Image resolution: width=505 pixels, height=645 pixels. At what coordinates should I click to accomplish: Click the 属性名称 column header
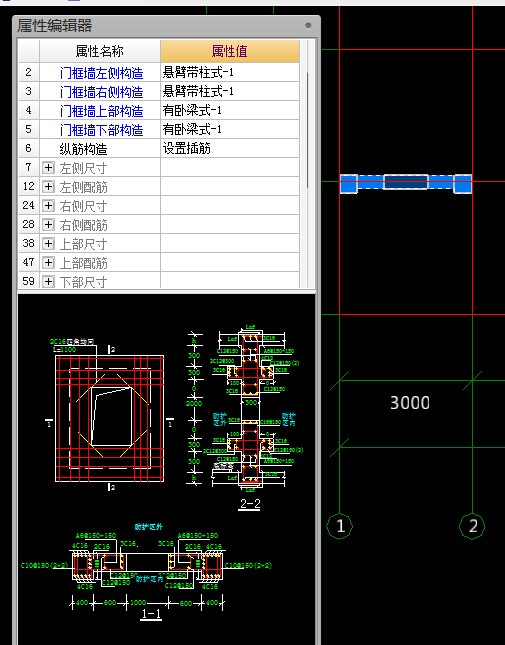pos(100,51)
